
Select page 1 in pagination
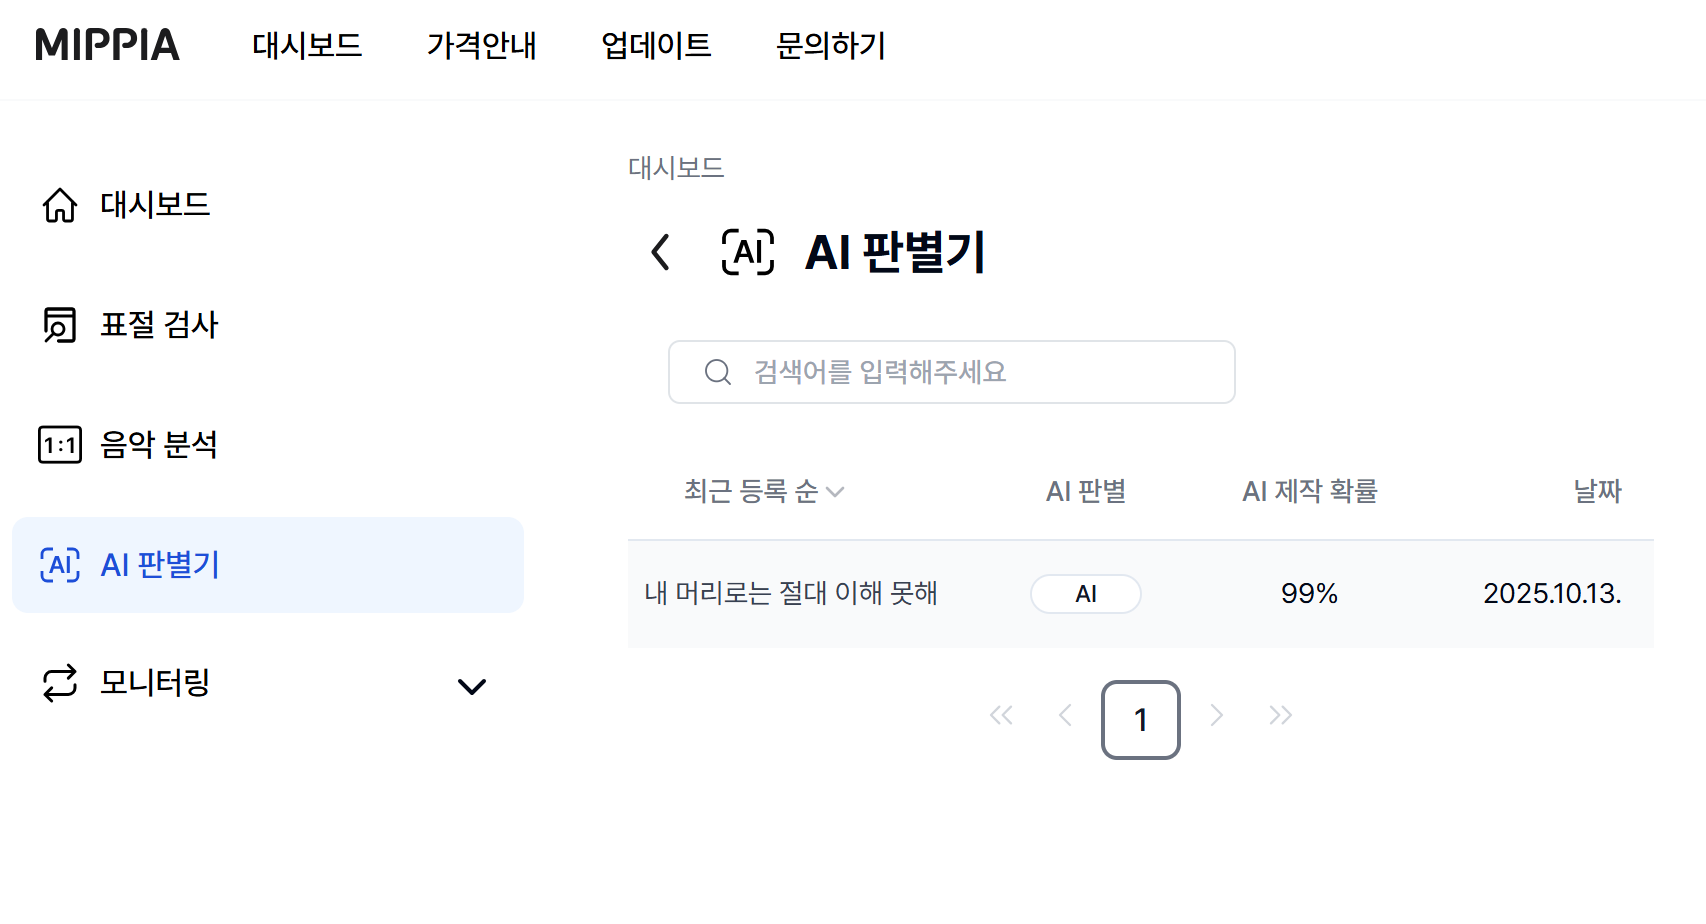tap(1140, 720)
